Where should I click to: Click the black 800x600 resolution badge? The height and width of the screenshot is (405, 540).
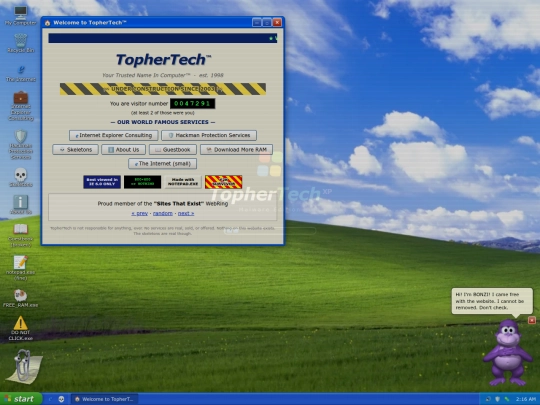[143, 182]
